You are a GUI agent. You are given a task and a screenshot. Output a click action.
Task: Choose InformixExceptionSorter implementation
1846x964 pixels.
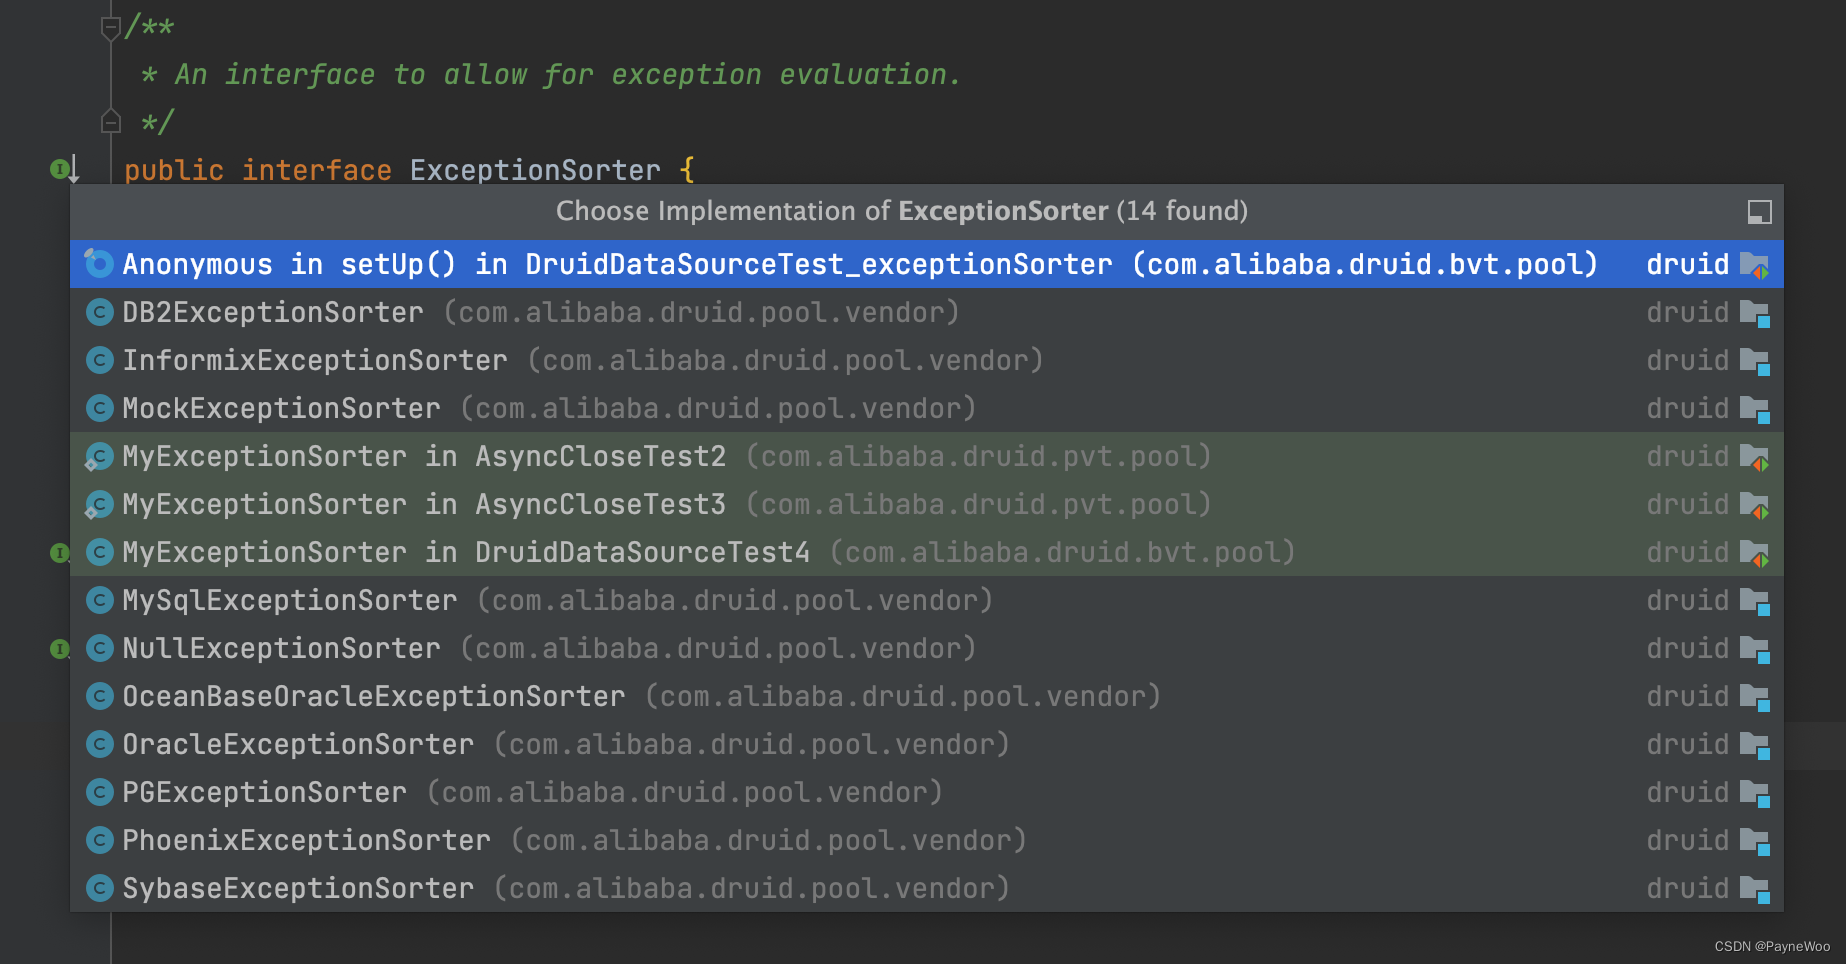click(x=926, y=360)
